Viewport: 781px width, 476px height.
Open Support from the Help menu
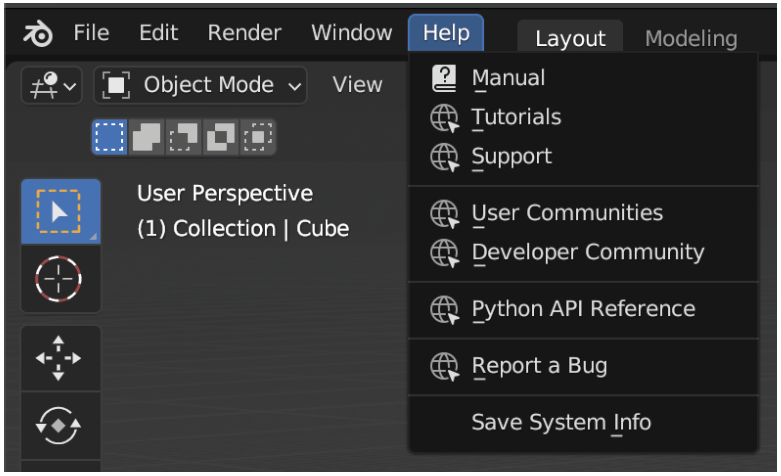[x=583, y=157]
